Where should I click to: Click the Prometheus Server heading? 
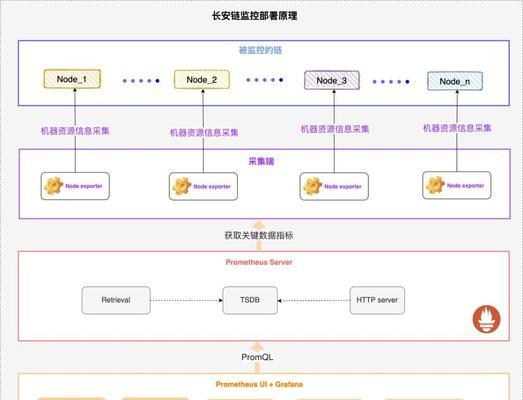[x=259, y=262]
